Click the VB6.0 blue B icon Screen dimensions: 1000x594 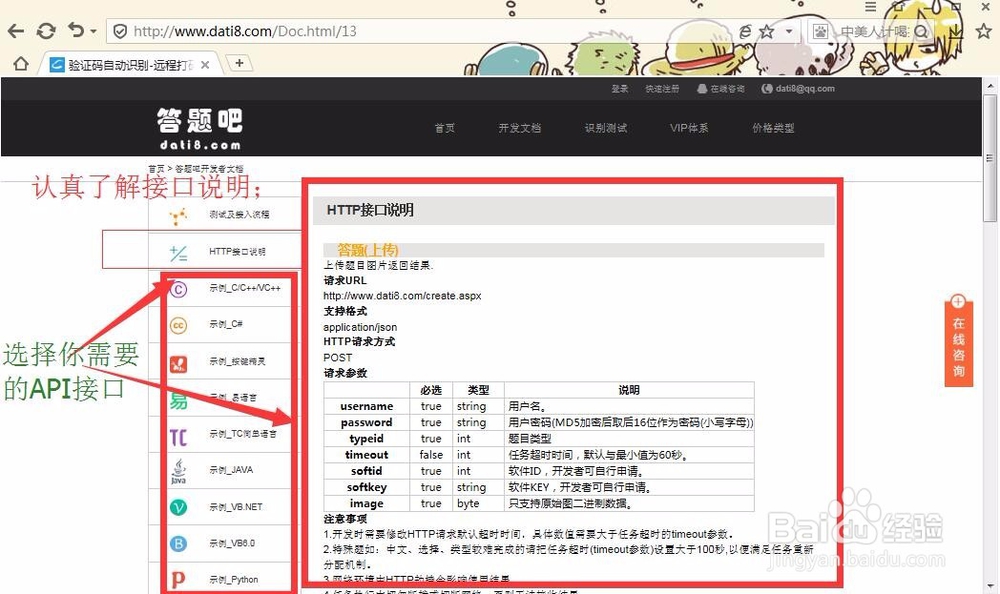pyautogui.click(x=178, y=544)
